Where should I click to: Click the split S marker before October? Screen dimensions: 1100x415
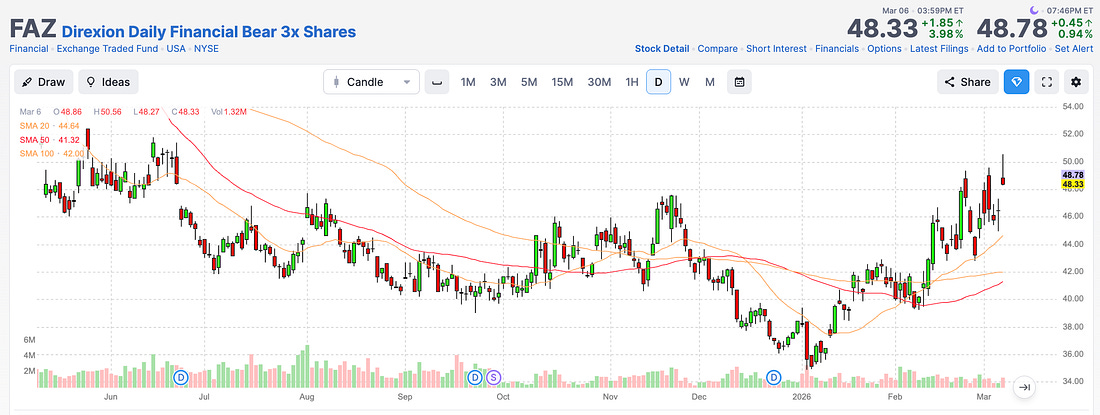coord(493,378)
